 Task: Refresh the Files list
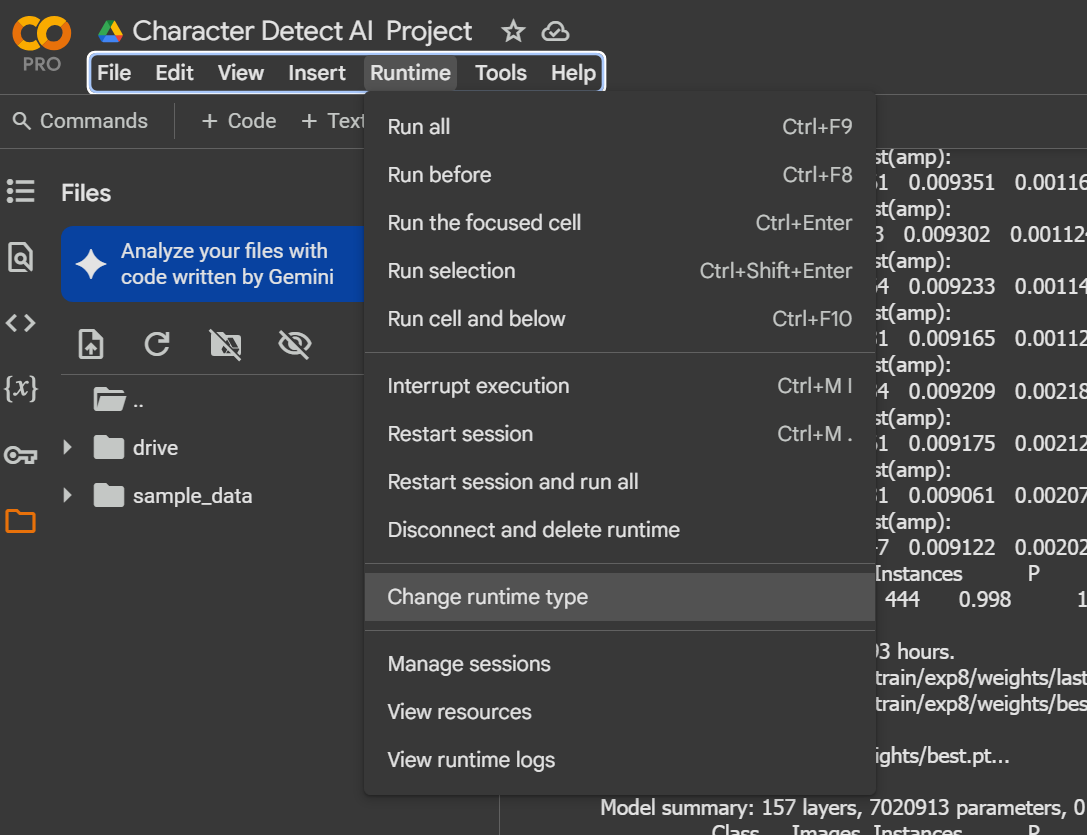click(x=157, y=344)
